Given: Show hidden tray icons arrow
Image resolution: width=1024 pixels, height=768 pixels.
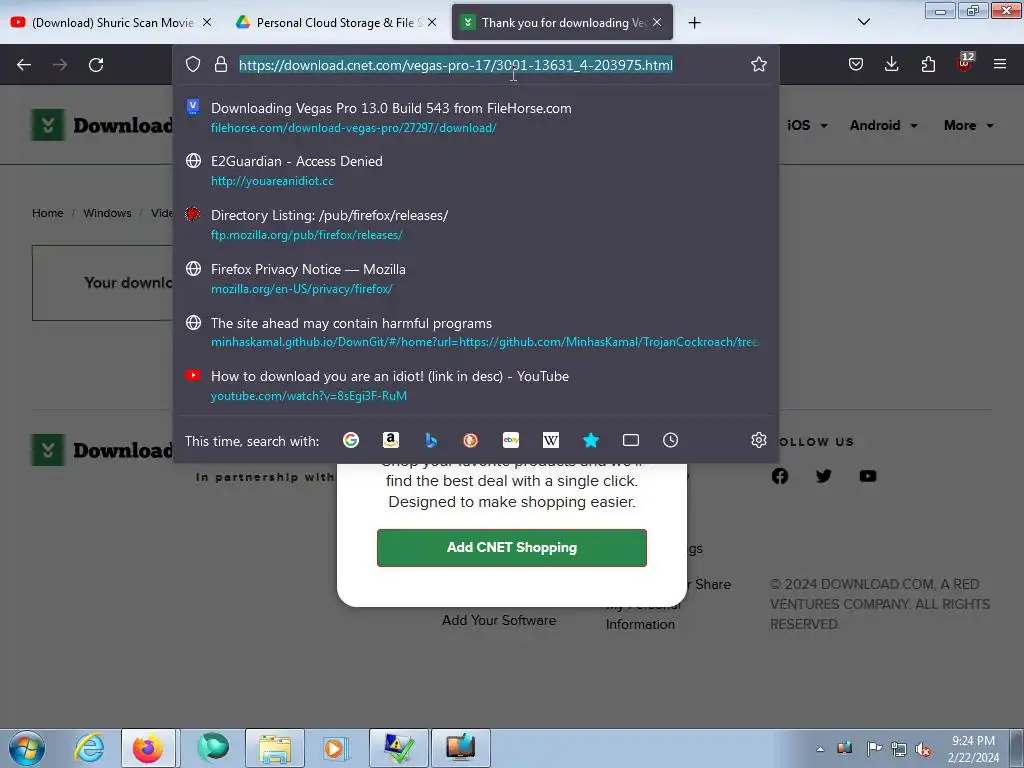Looking at the screenshot, I should tap(820, 749).
